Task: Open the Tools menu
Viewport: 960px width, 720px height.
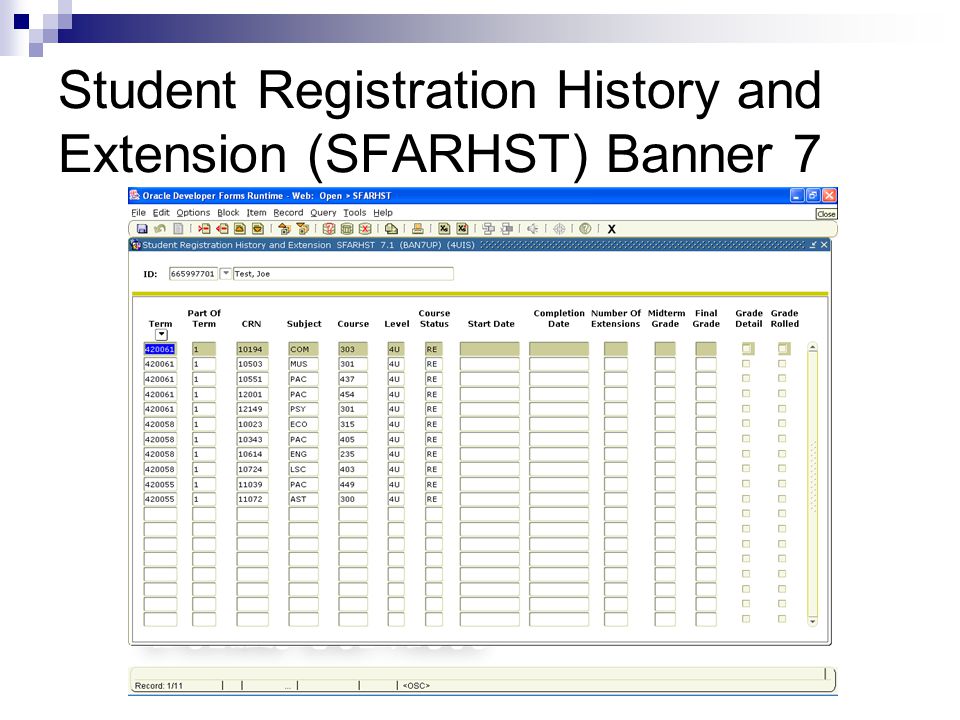Action: (354, 212)
